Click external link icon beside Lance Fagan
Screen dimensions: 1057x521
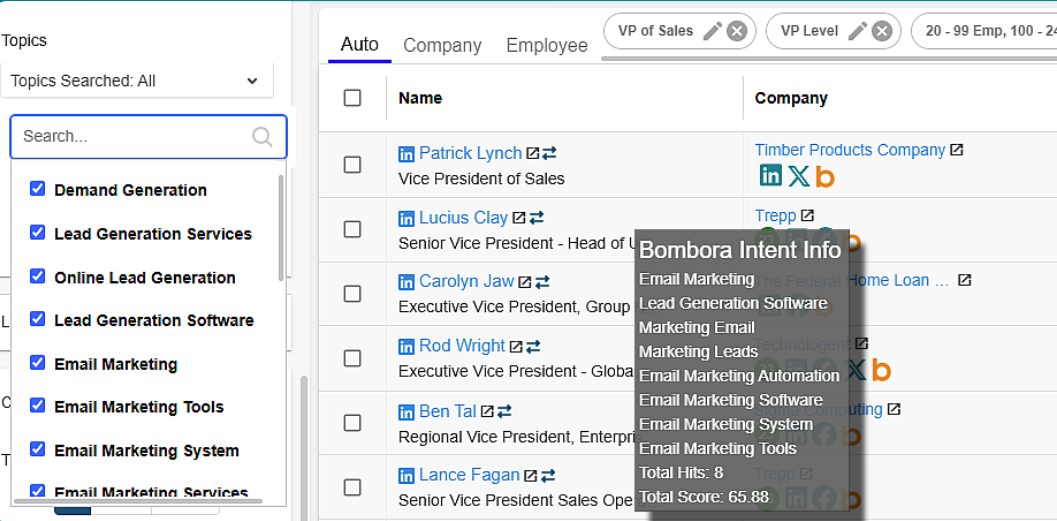[531, 476]
